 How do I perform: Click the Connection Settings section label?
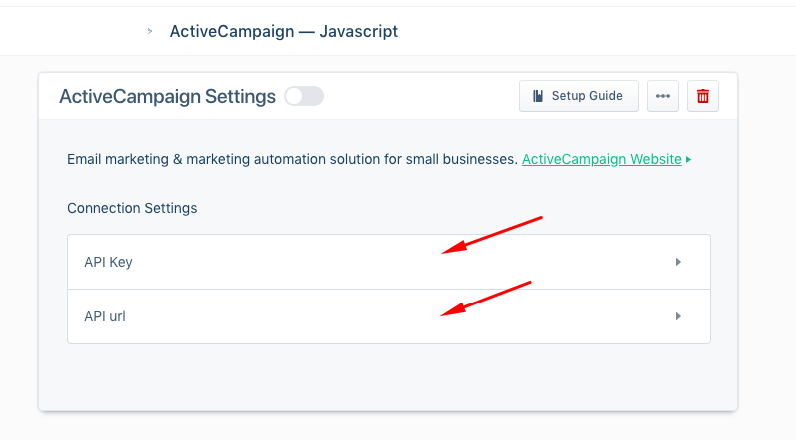click(132, 208)
